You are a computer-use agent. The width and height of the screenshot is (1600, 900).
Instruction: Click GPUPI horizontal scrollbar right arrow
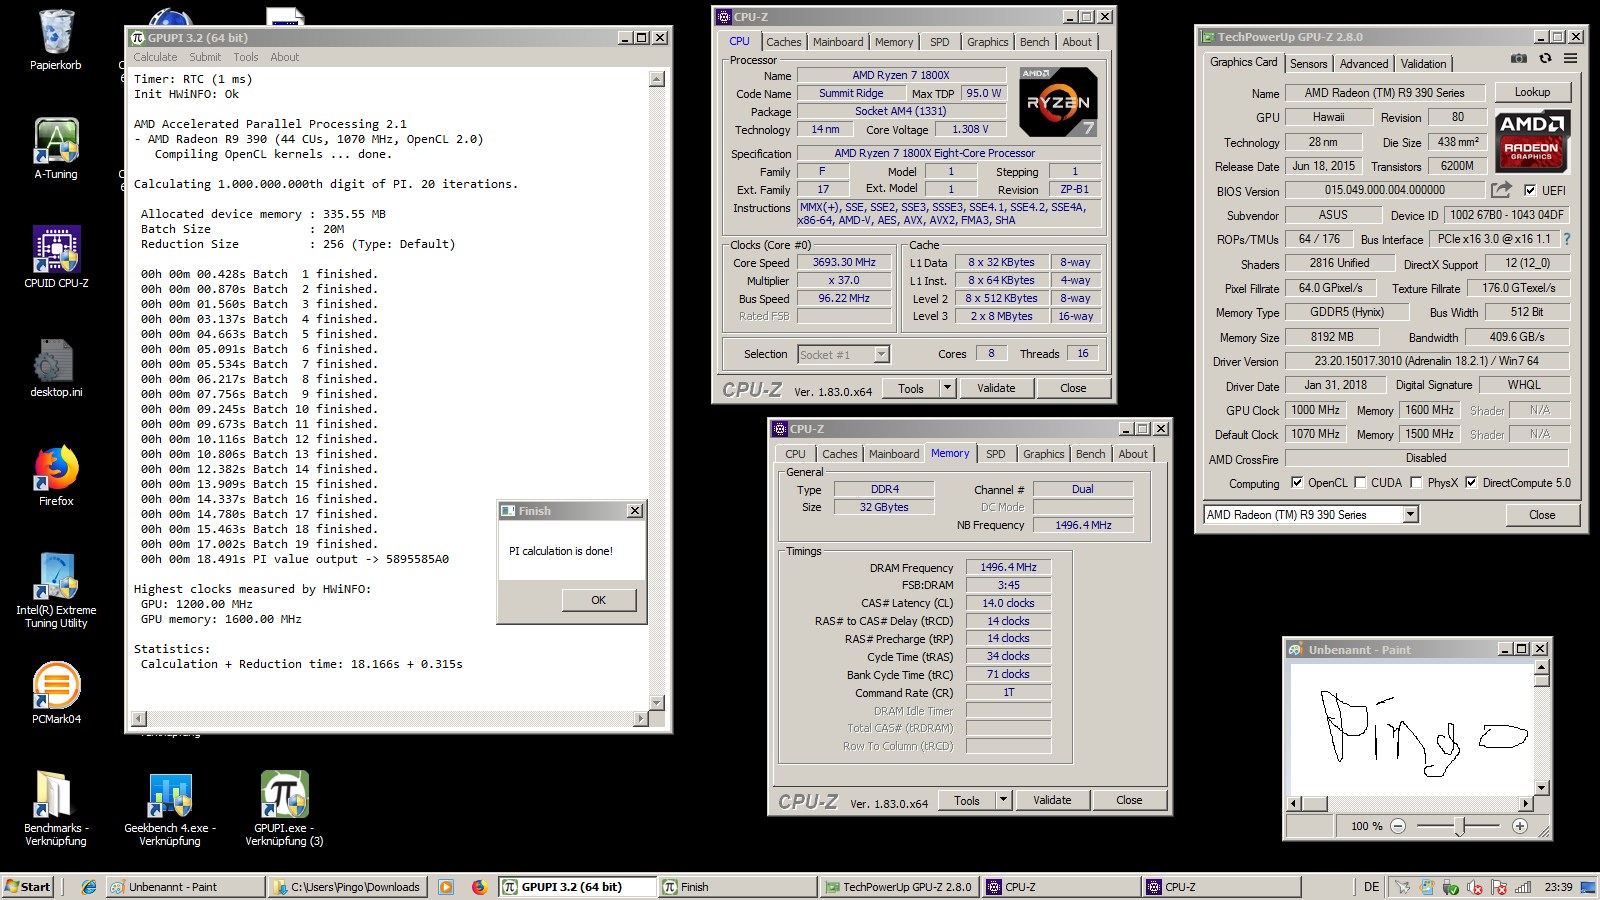coord(640,718)
